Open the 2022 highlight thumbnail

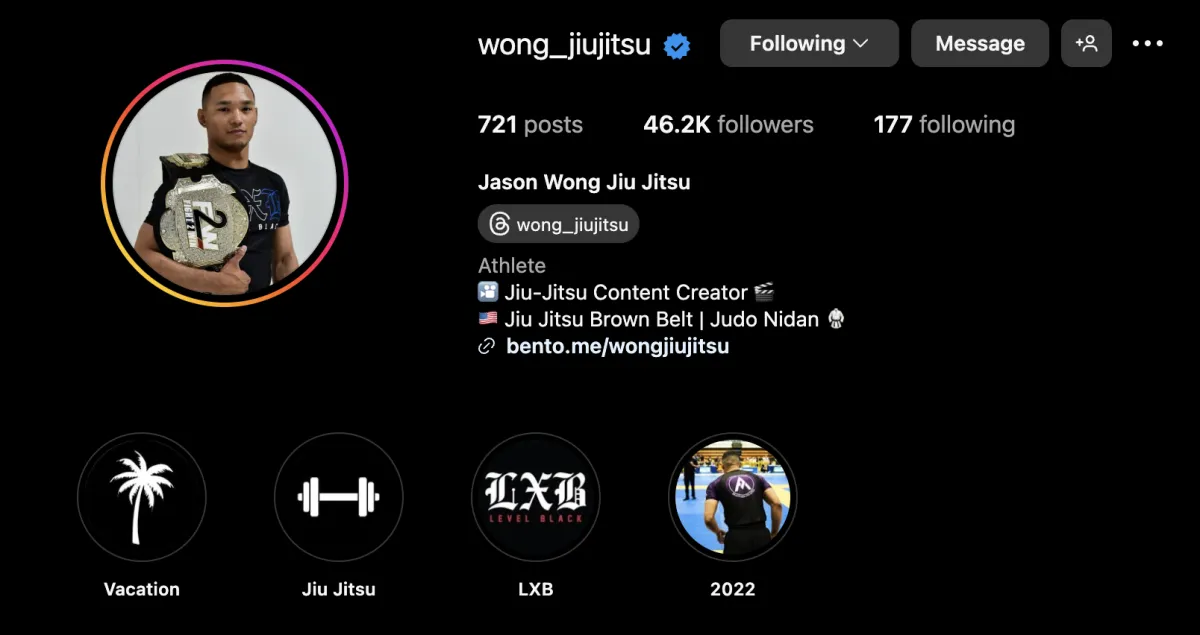(x=733, y=497)
